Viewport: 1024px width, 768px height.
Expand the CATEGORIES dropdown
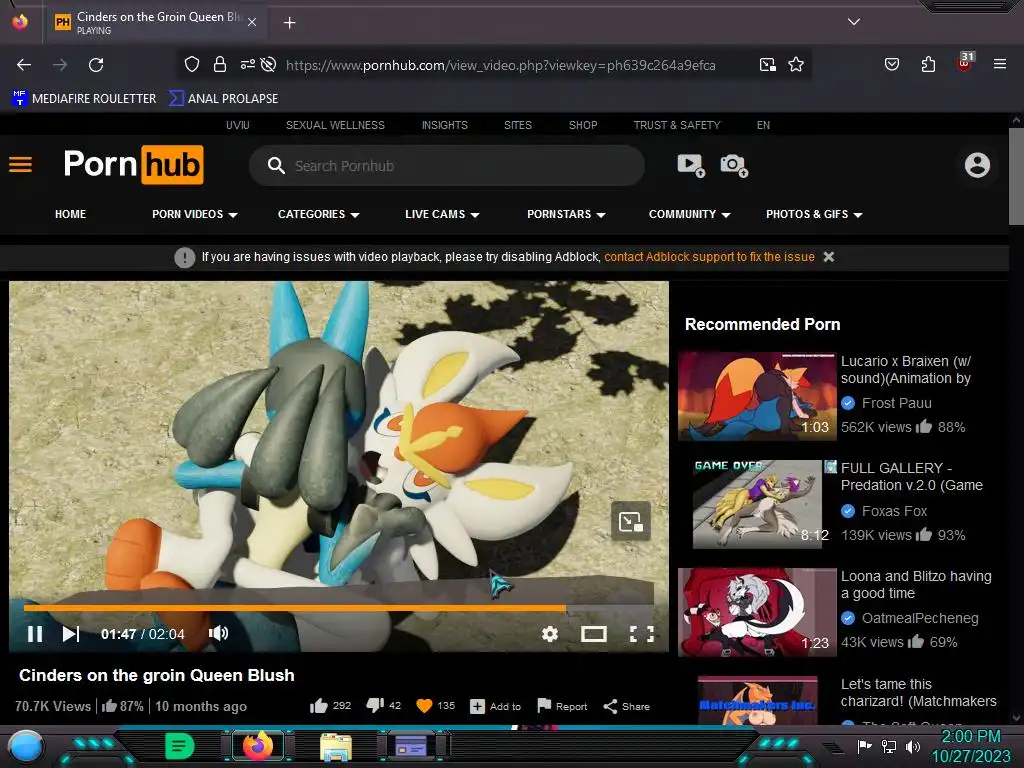pyautogui.click(x=319, y=214)
